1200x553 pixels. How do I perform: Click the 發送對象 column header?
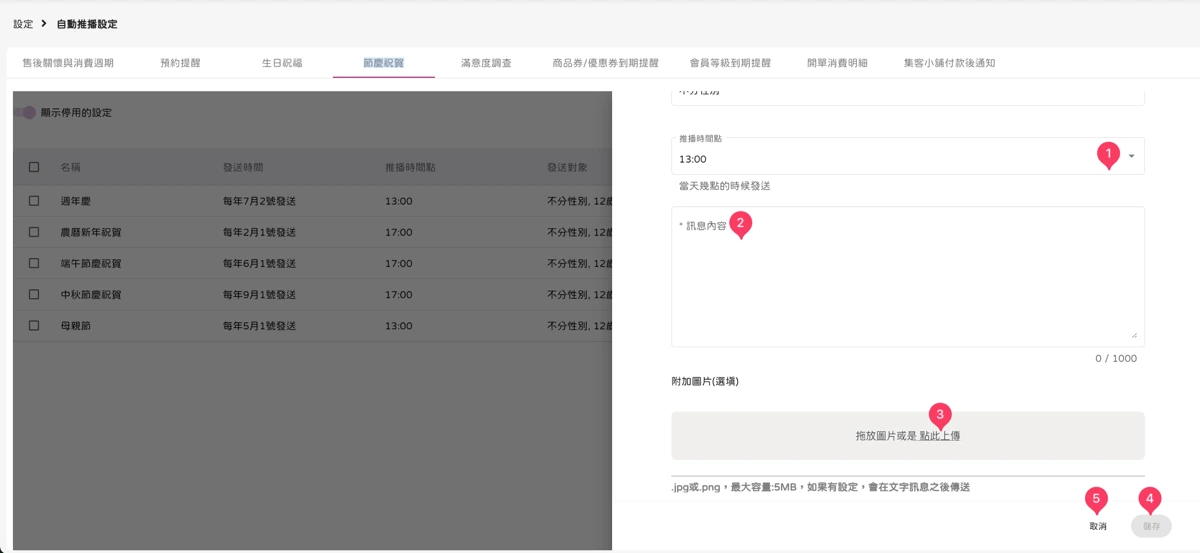tap(567, 167)
